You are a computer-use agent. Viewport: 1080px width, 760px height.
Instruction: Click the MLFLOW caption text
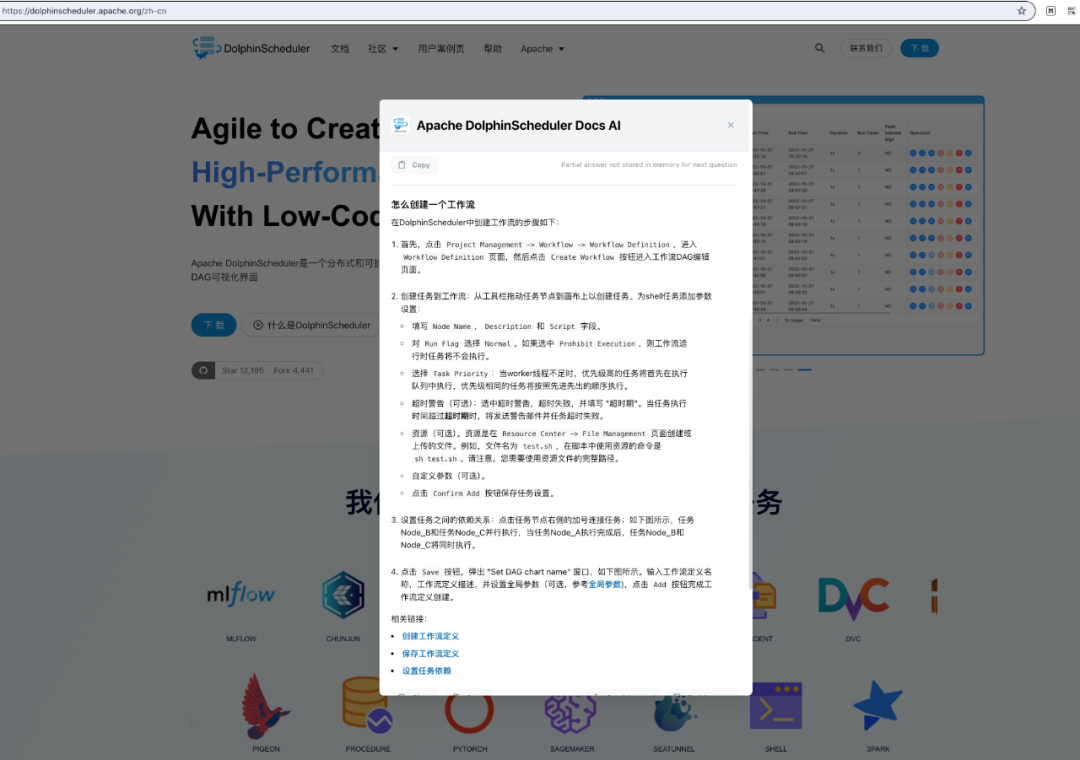(x=241, y=639)
